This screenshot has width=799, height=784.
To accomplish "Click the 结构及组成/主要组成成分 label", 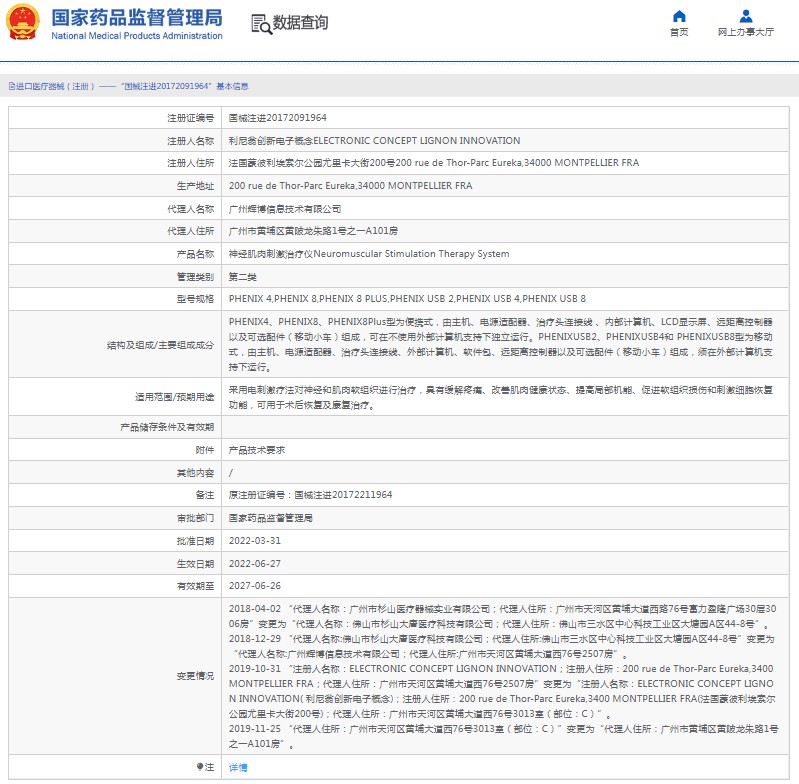I will (160, 345).
